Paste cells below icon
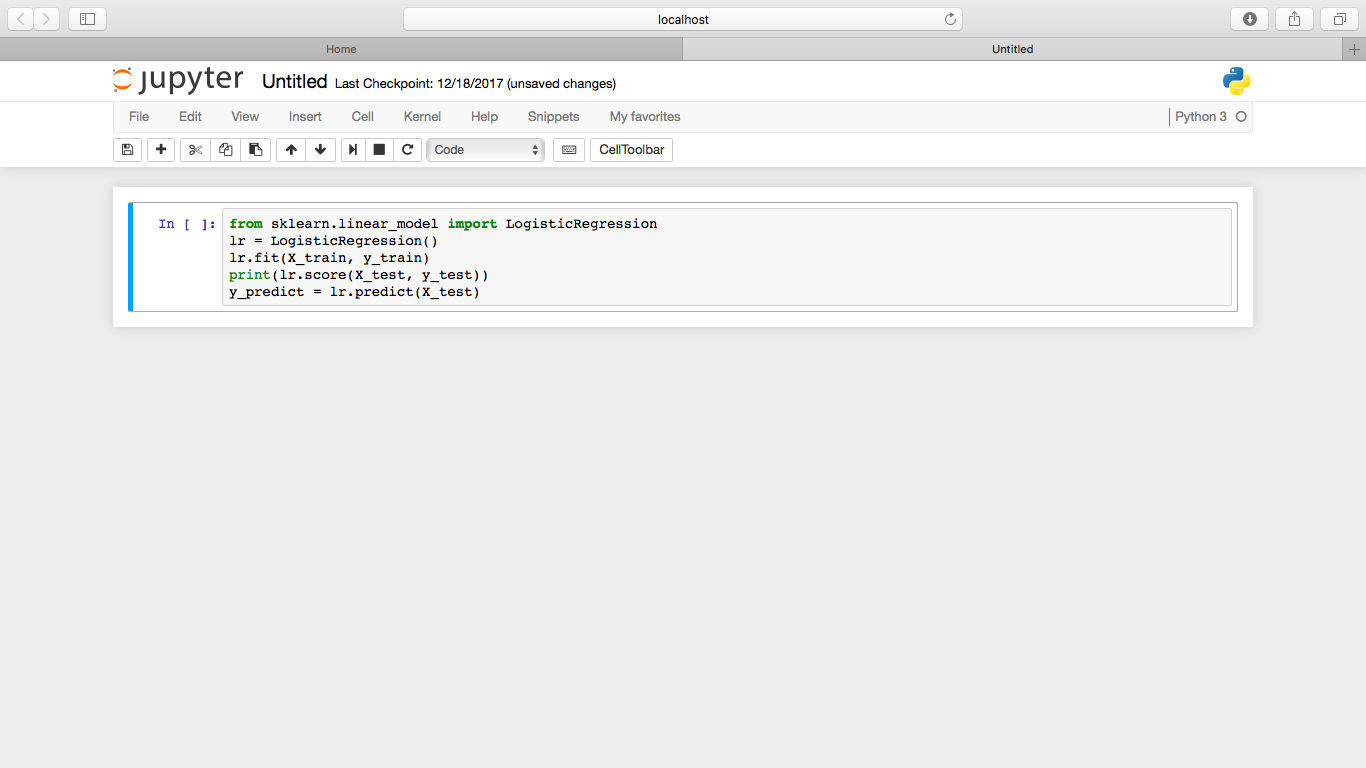The width and height of the screenshot is (1366, 768). click(256, 150)
